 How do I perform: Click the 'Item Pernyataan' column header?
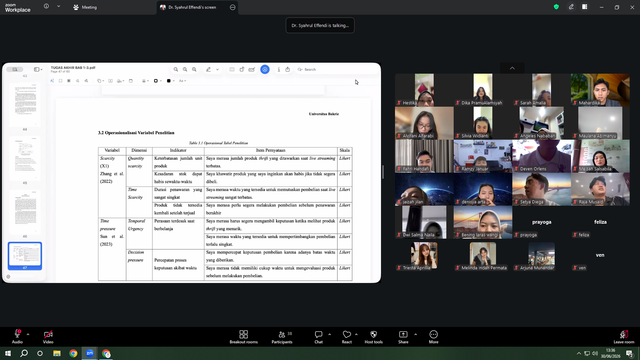[271, 150]
